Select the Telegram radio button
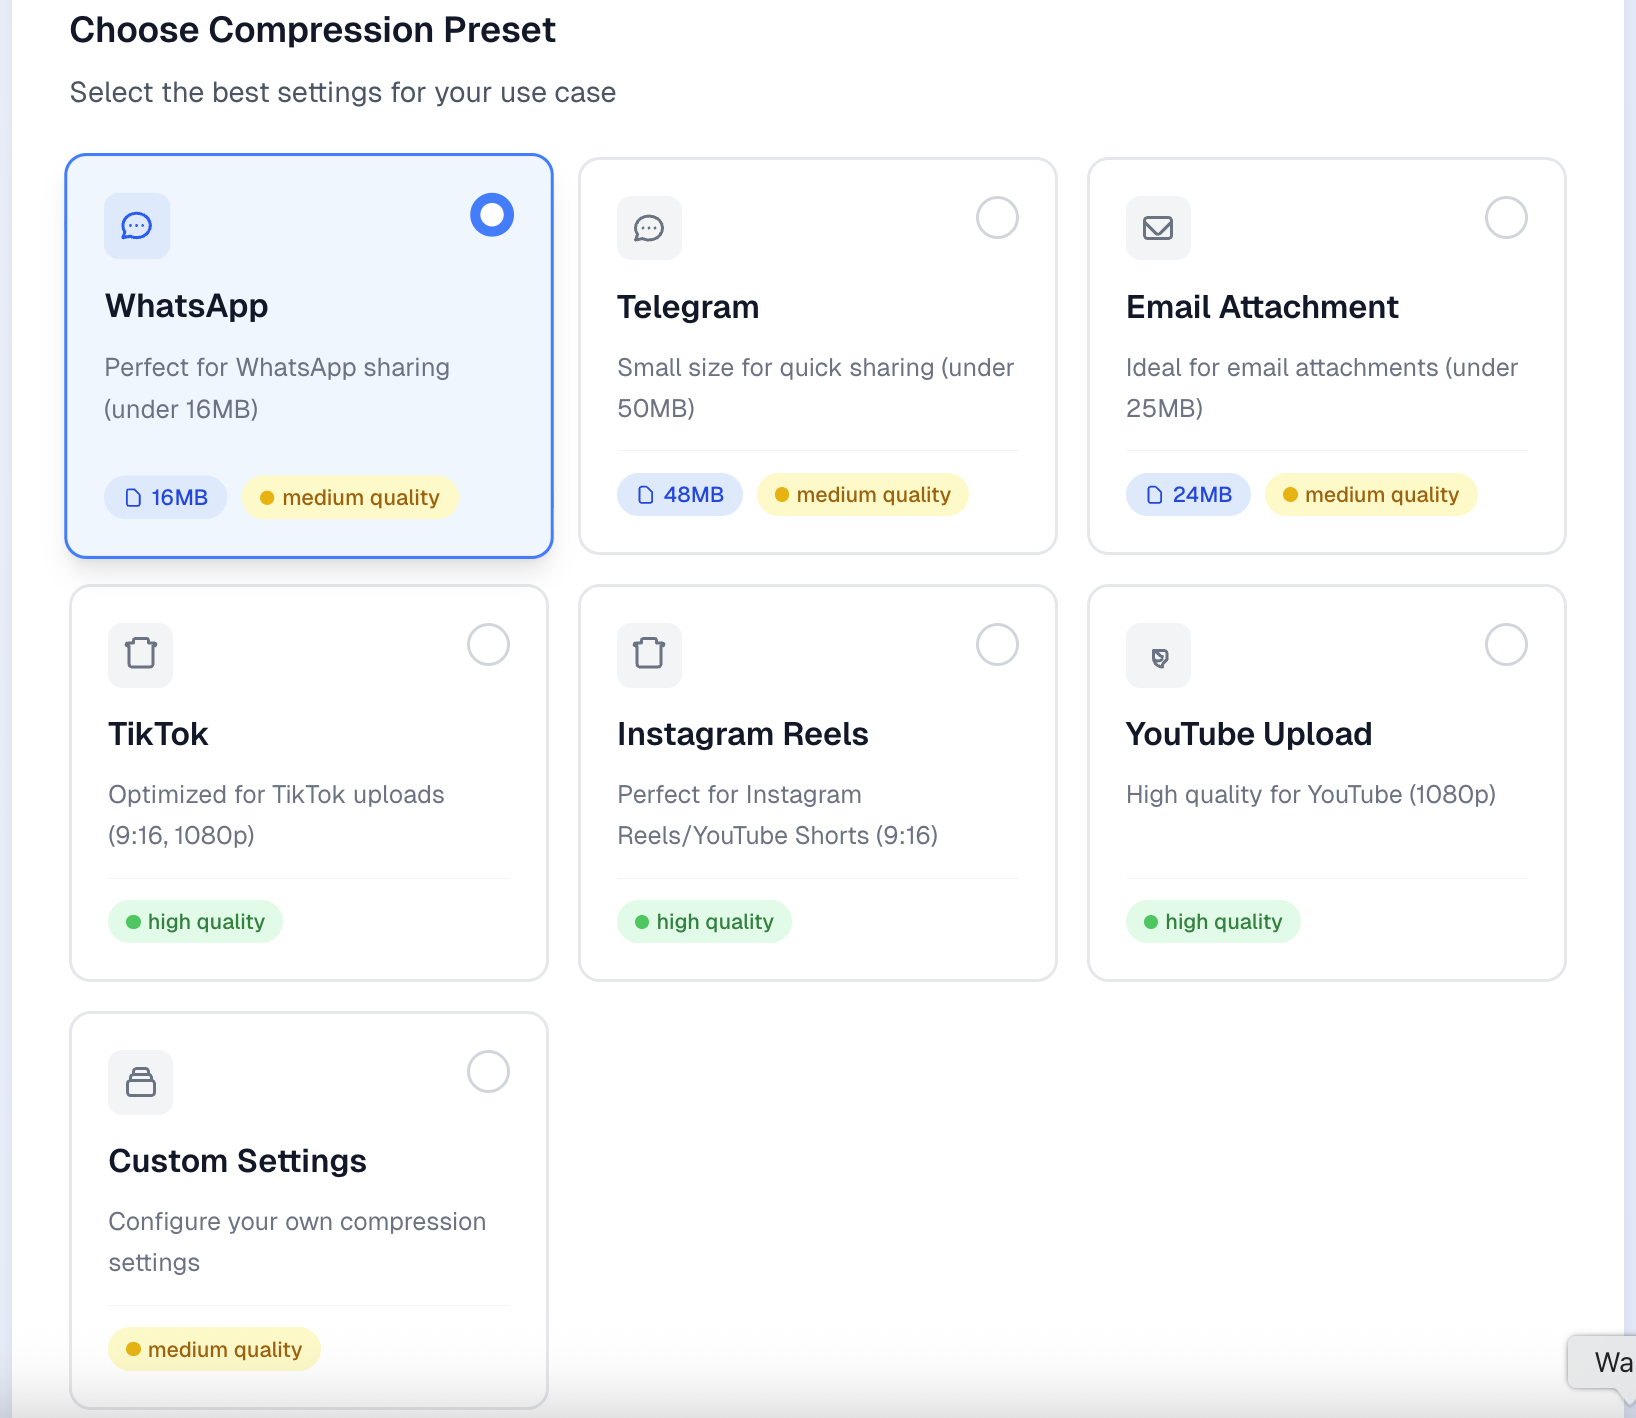The width and height of the screenshot is (1636, 1418). (997, 217)
